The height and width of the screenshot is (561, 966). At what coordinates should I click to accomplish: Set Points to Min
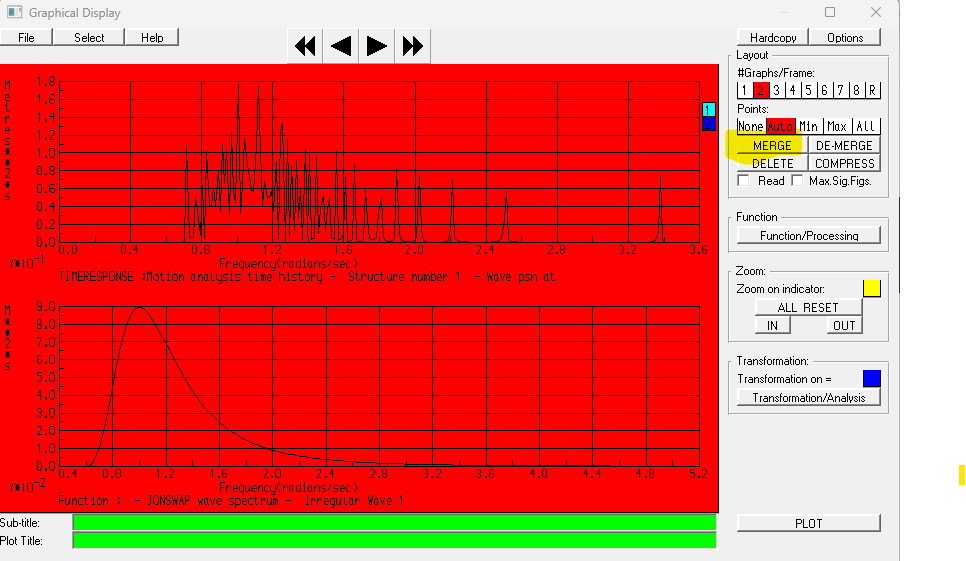coord(808,126)
